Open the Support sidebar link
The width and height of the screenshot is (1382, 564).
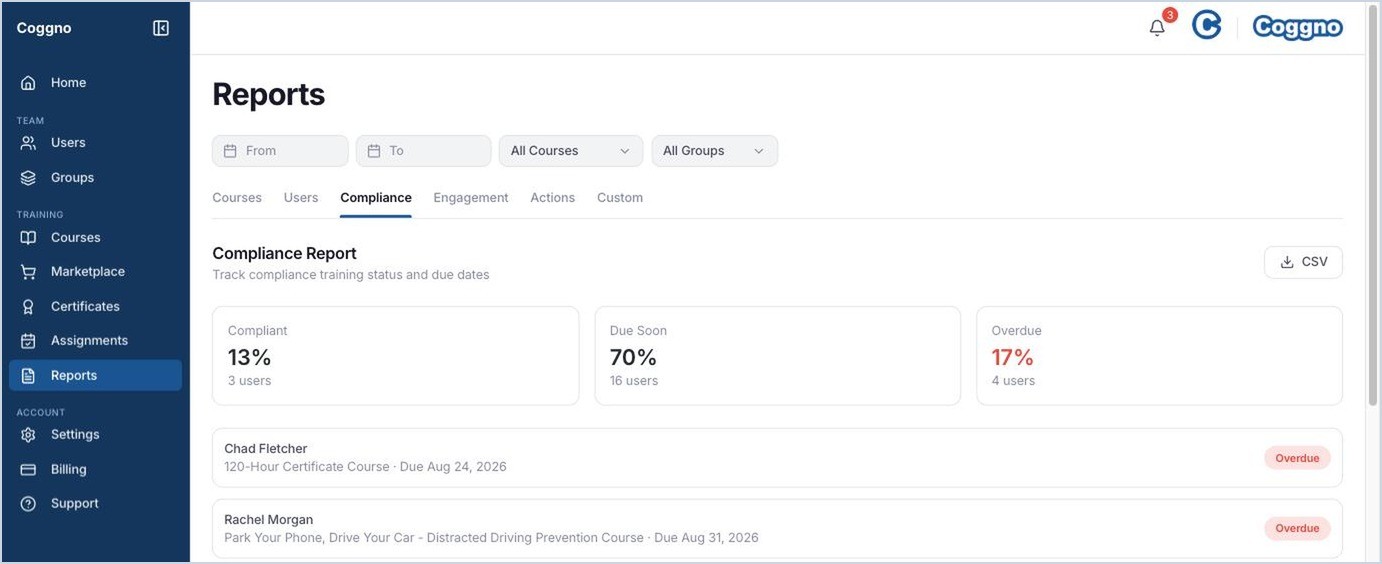(x=95, y=504)
